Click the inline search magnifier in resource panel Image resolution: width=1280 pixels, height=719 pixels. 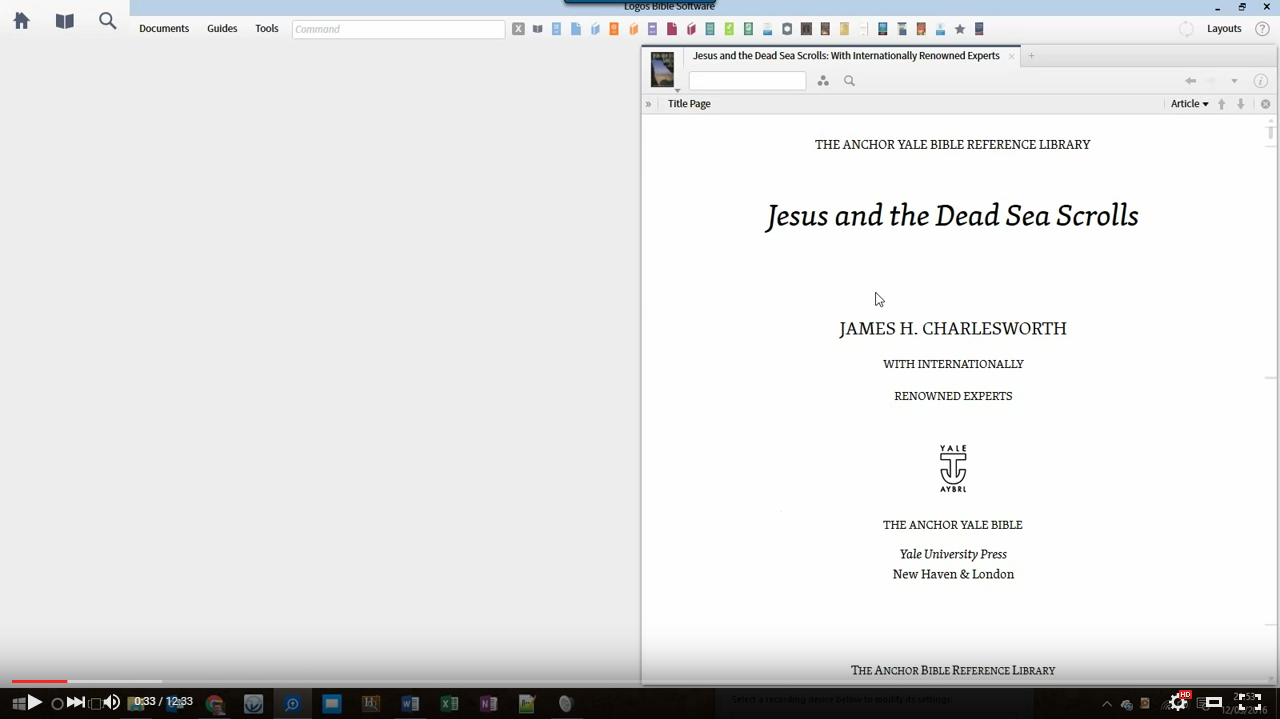coord(849,81)
